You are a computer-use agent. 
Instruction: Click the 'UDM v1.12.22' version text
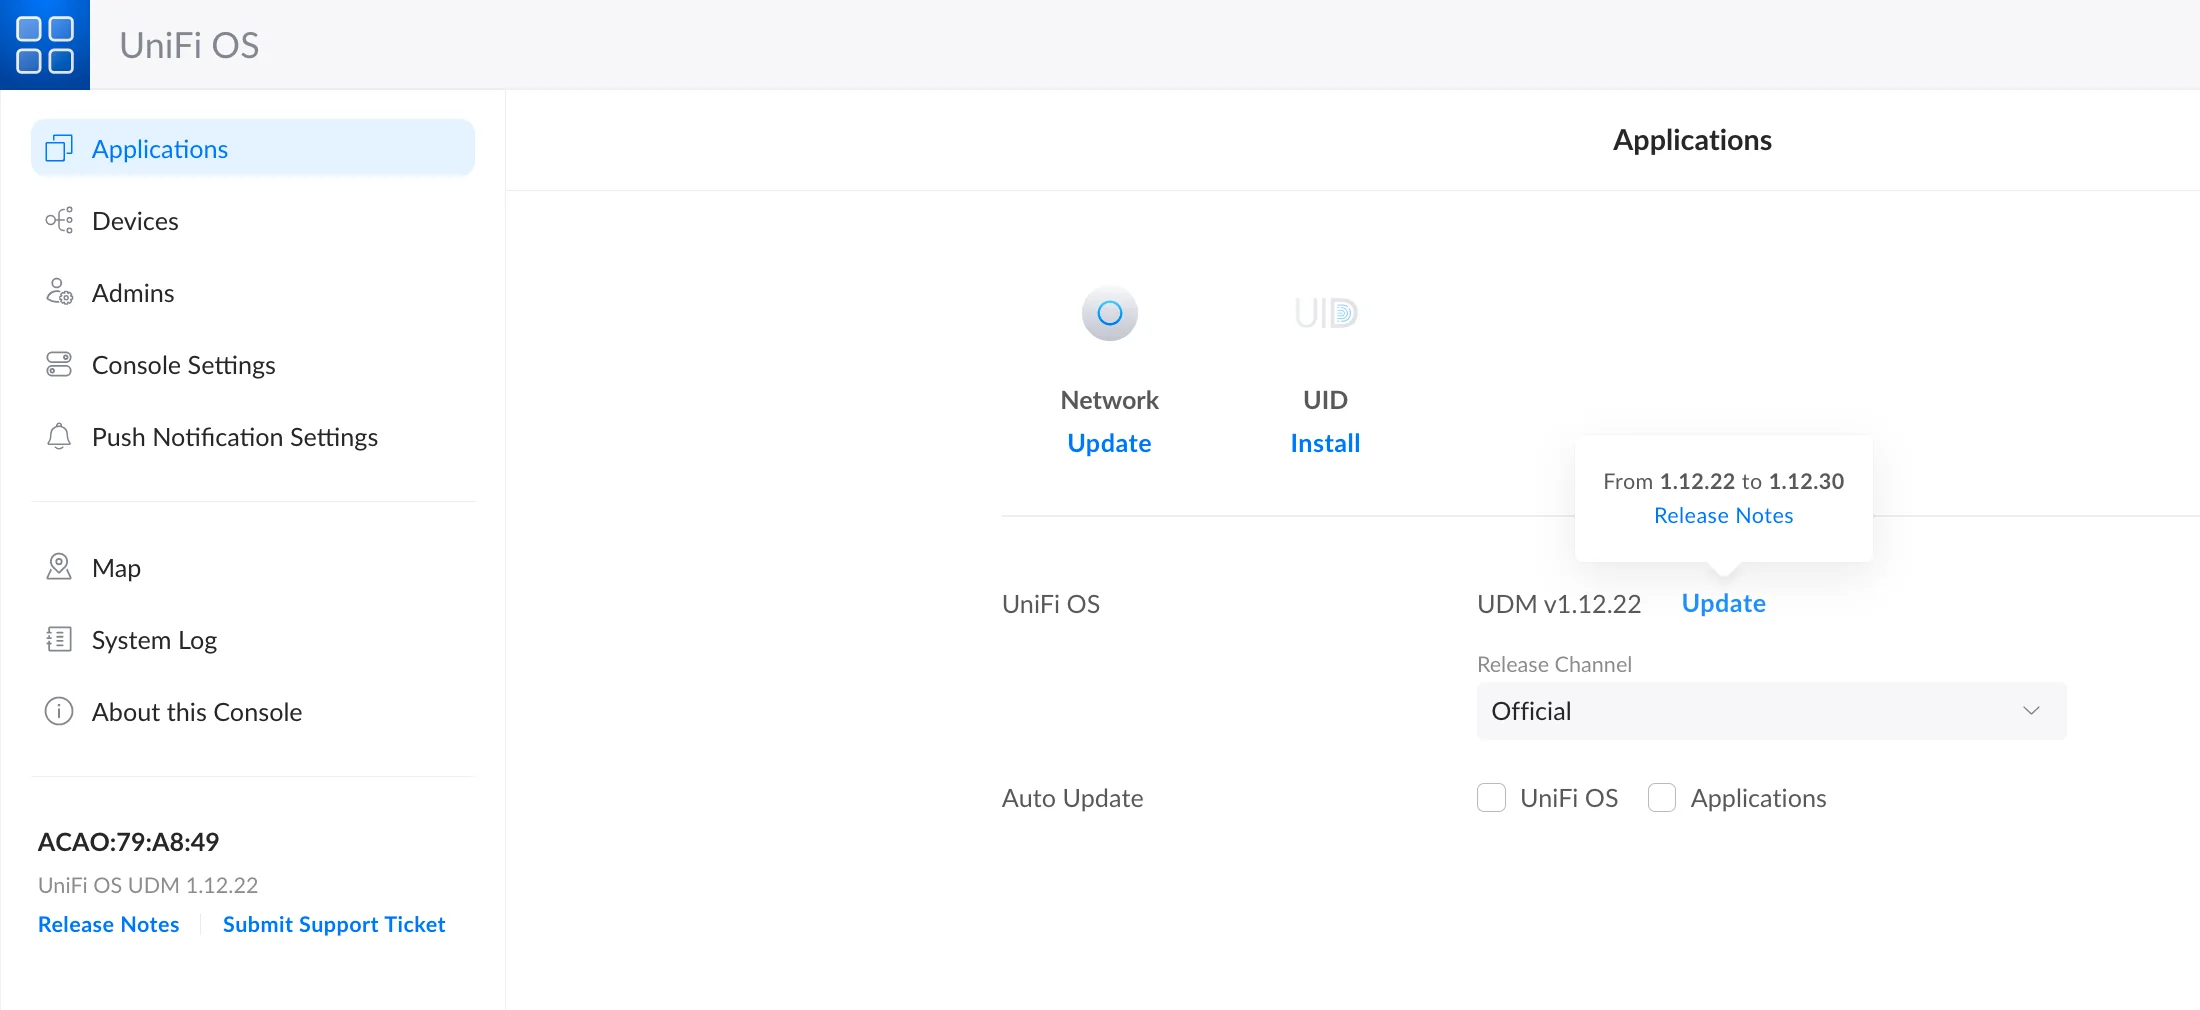pos(1559,604)
